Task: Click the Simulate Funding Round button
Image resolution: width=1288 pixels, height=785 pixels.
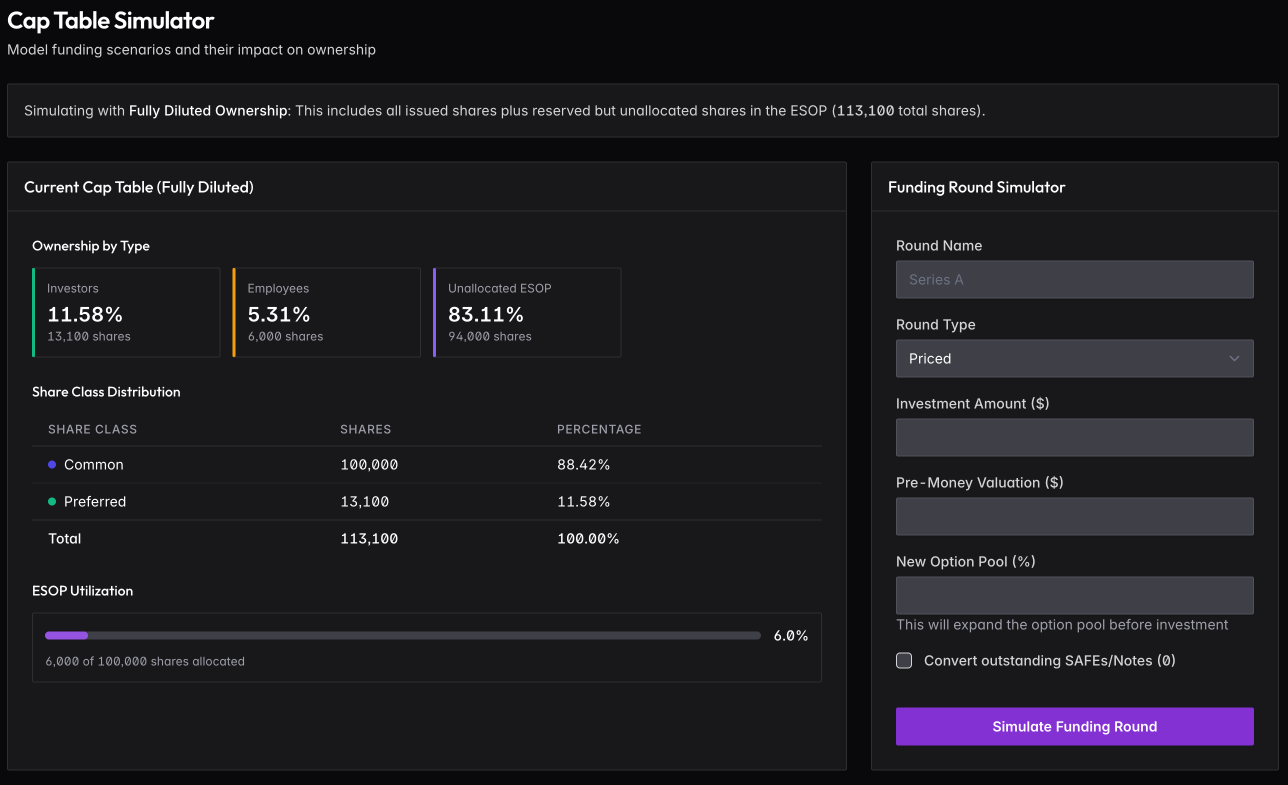Action: 1074,727
